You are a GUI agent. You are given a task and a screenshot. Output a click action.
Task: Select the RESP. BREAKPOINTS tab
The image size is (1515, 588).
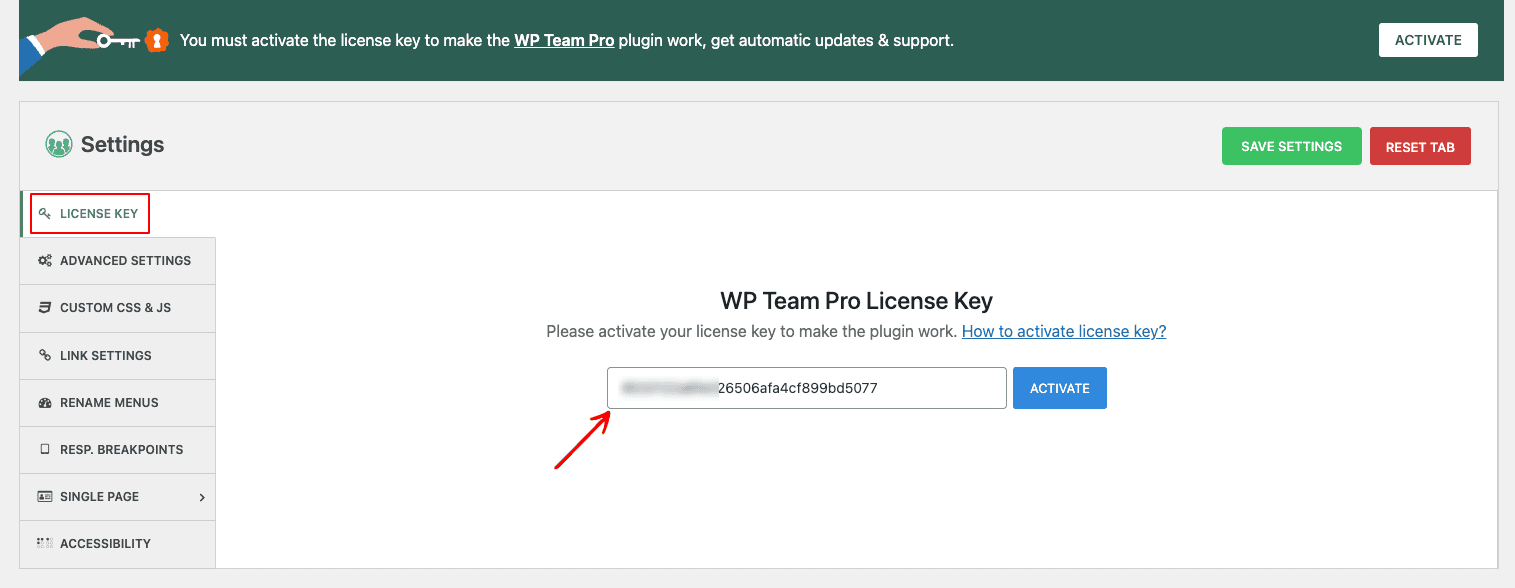(118, 449)
